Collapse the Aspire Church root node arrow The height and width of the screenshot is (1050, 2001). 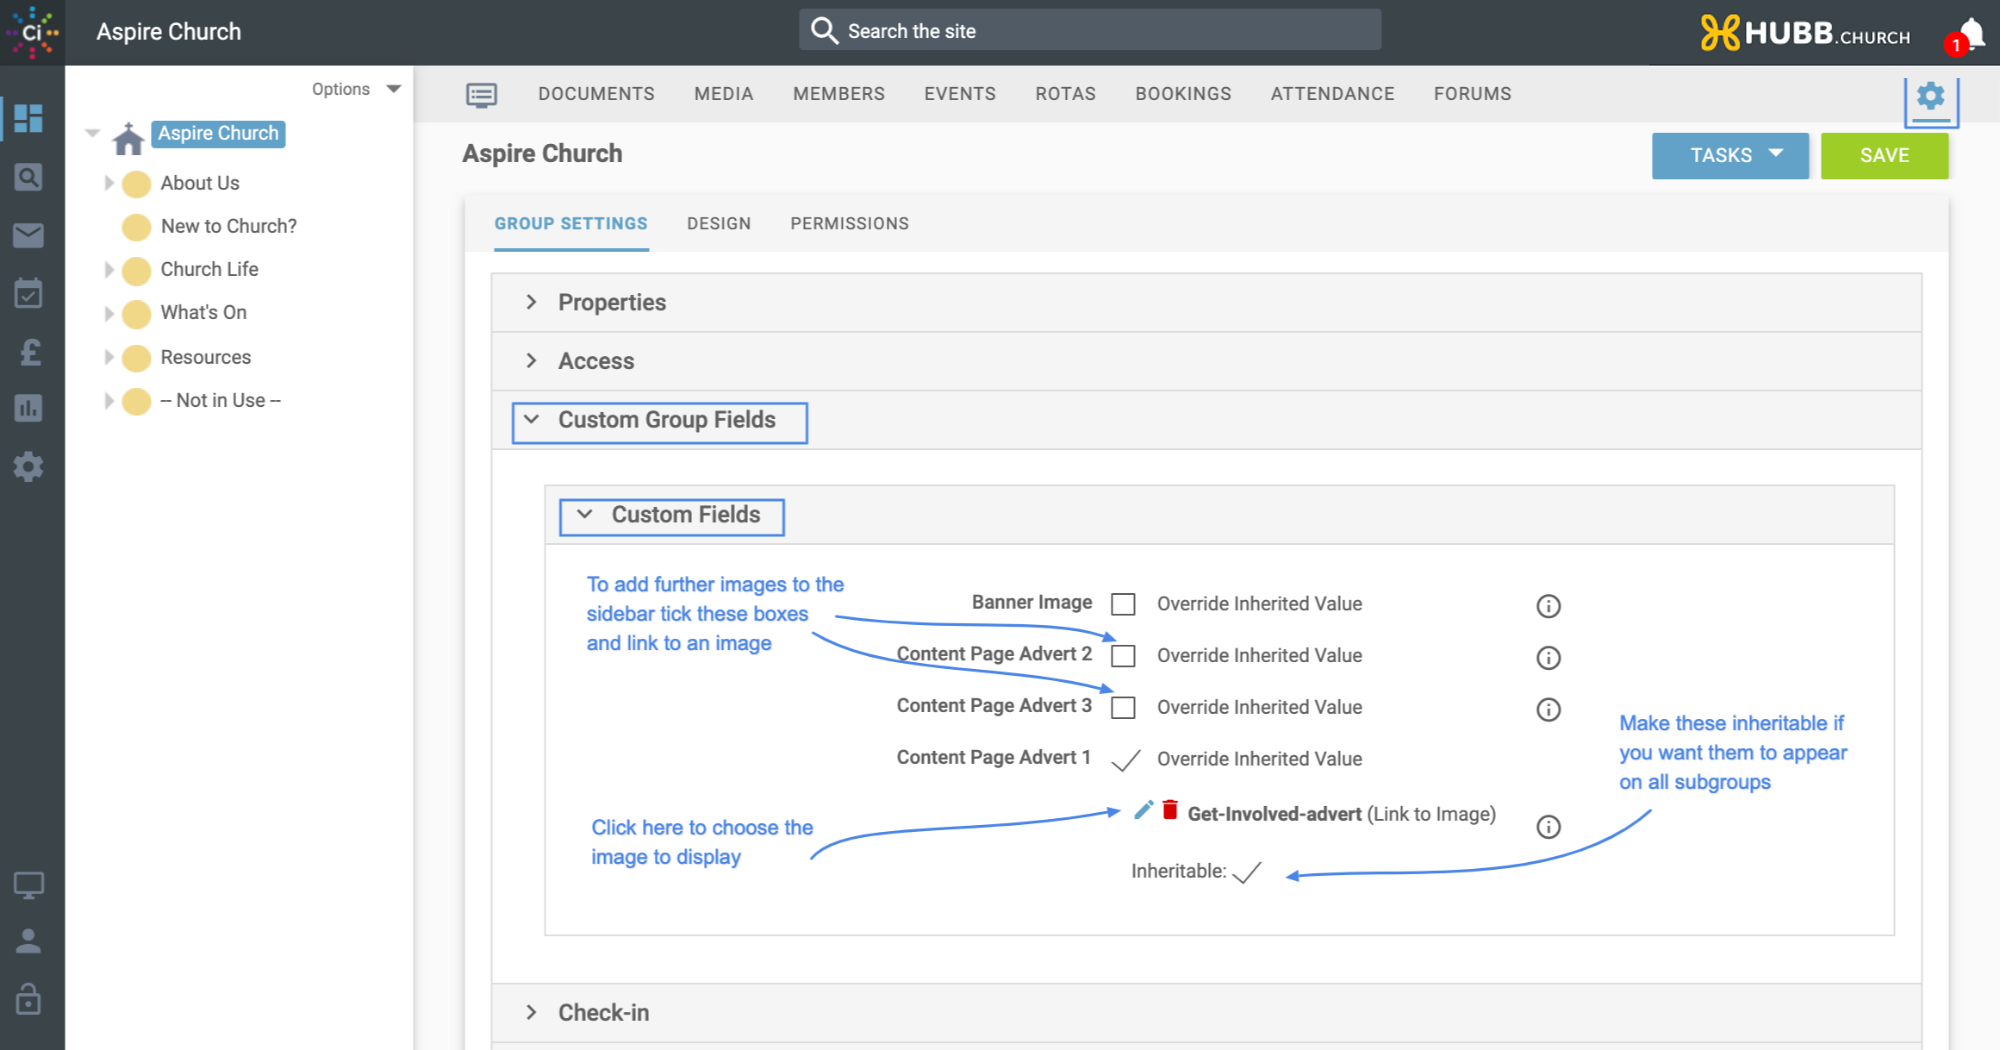(93, 133)
